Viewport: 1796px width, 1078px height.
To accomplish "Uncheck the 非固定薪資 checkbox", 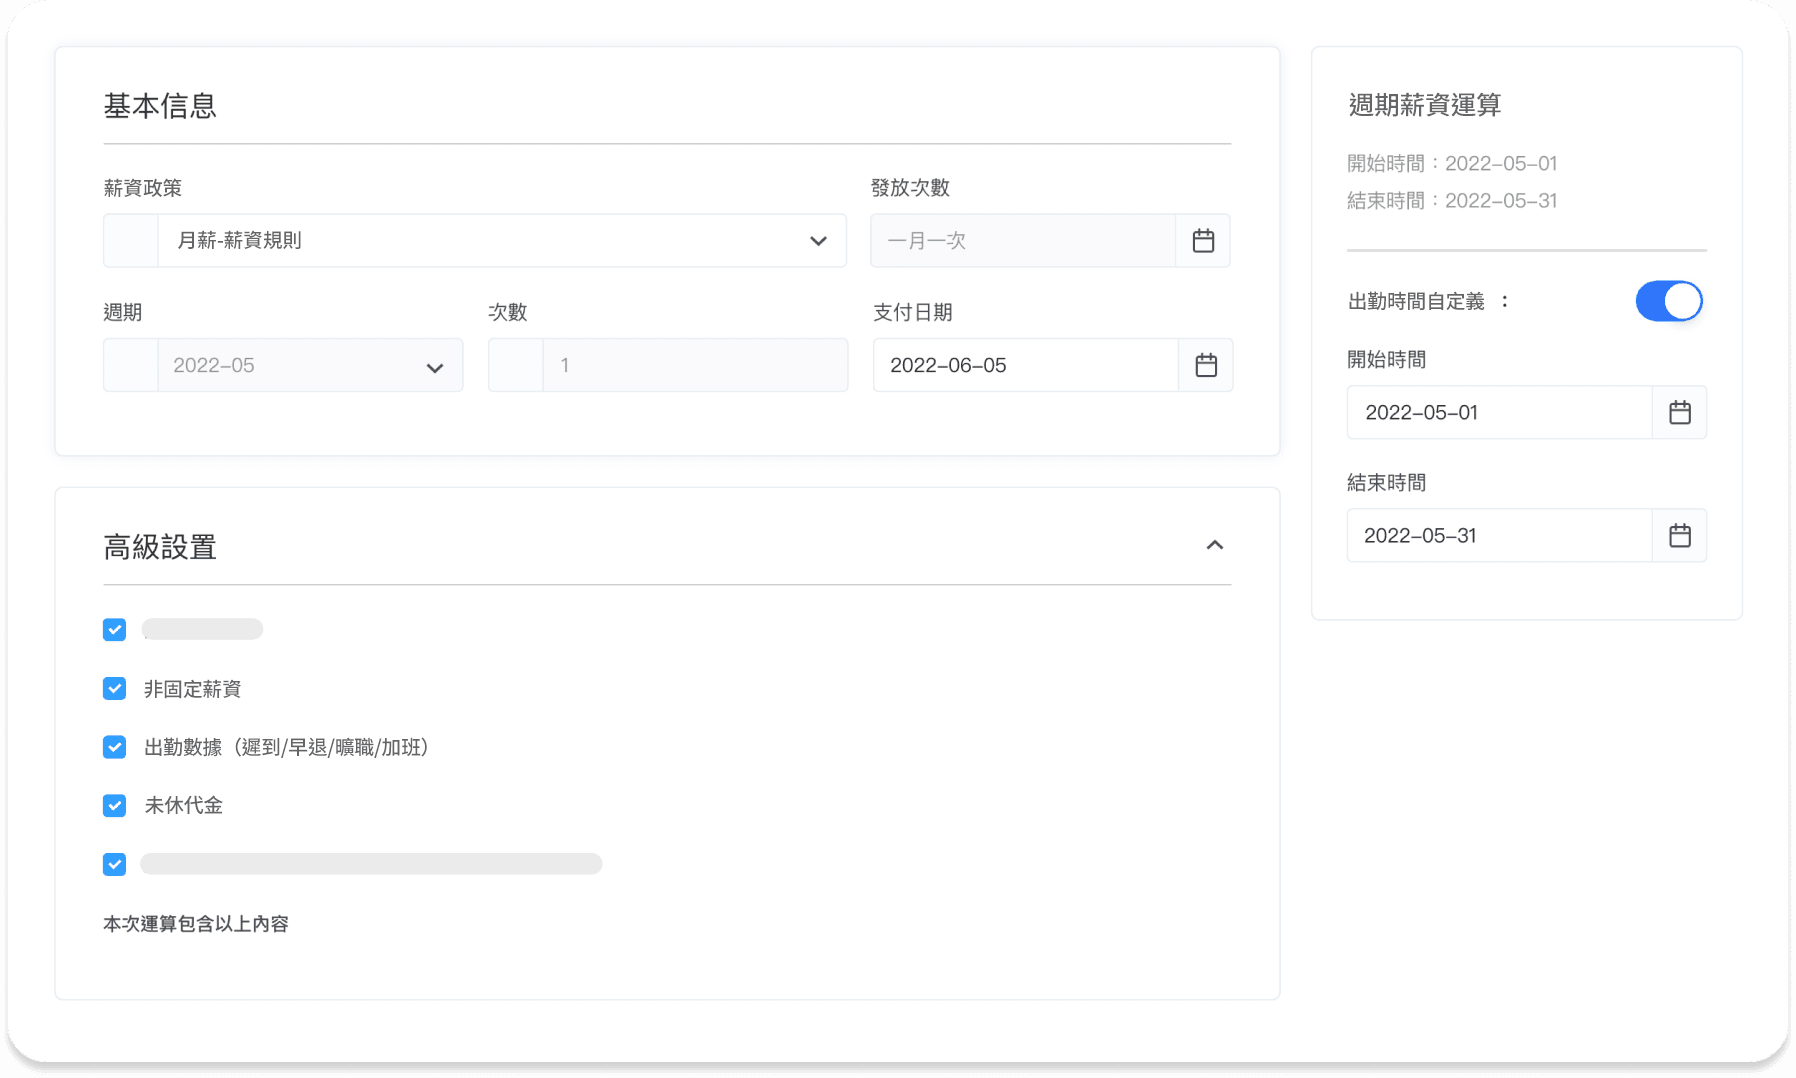I will point(115,688).
